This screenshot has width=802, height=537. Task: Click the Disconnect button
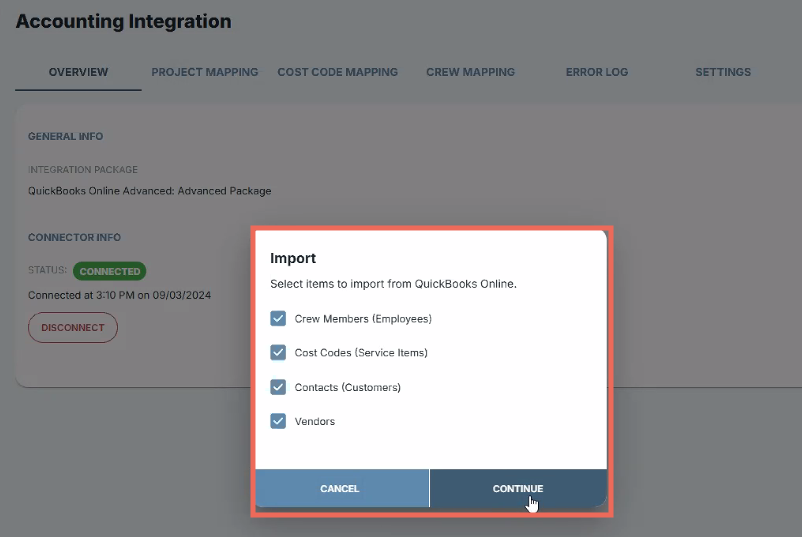pos(73,327)
